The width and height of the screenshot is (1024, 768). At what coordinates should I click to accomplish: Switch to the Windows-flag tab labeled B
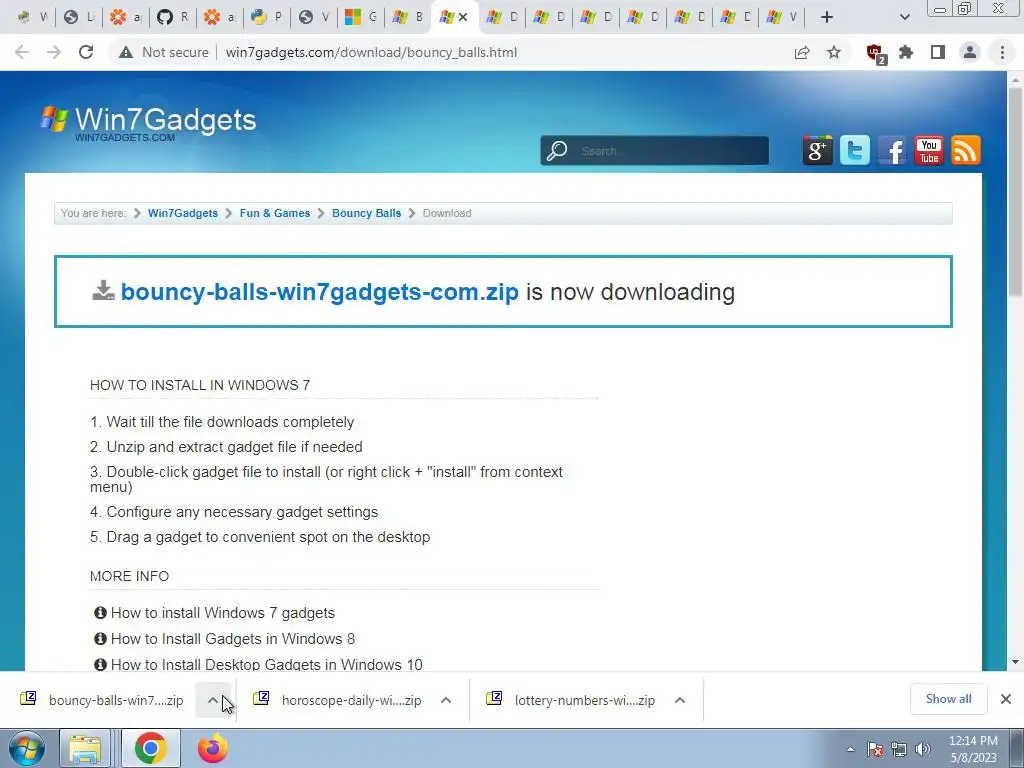click(x=408, y=17)
